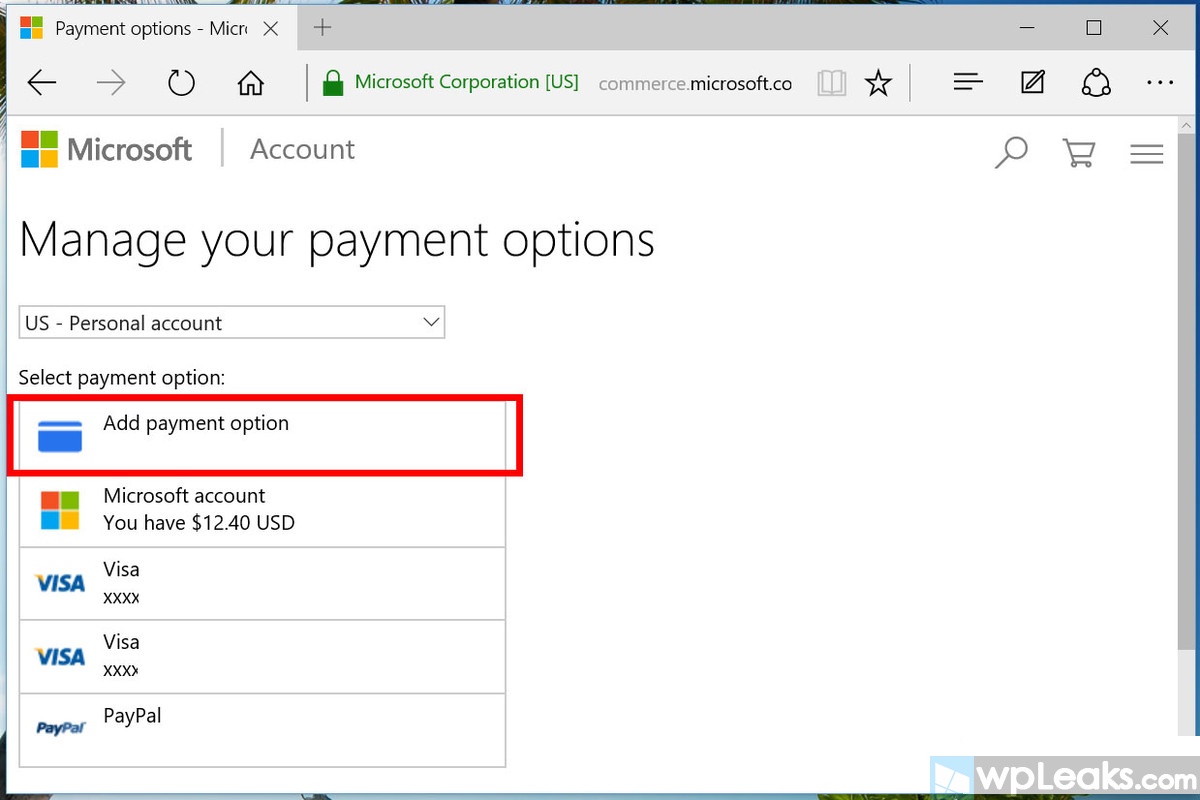Click the PayPal logo icon

click(x=61, y=729)
